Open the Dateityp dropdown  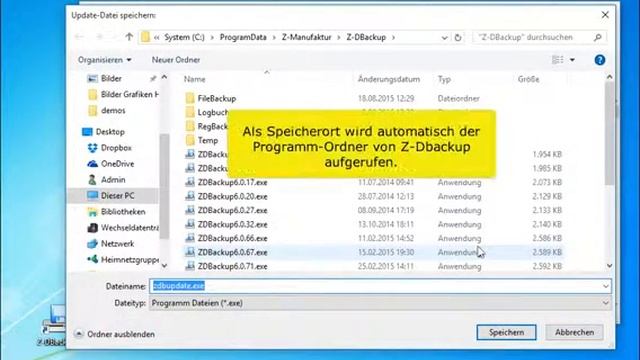point(380,303)
